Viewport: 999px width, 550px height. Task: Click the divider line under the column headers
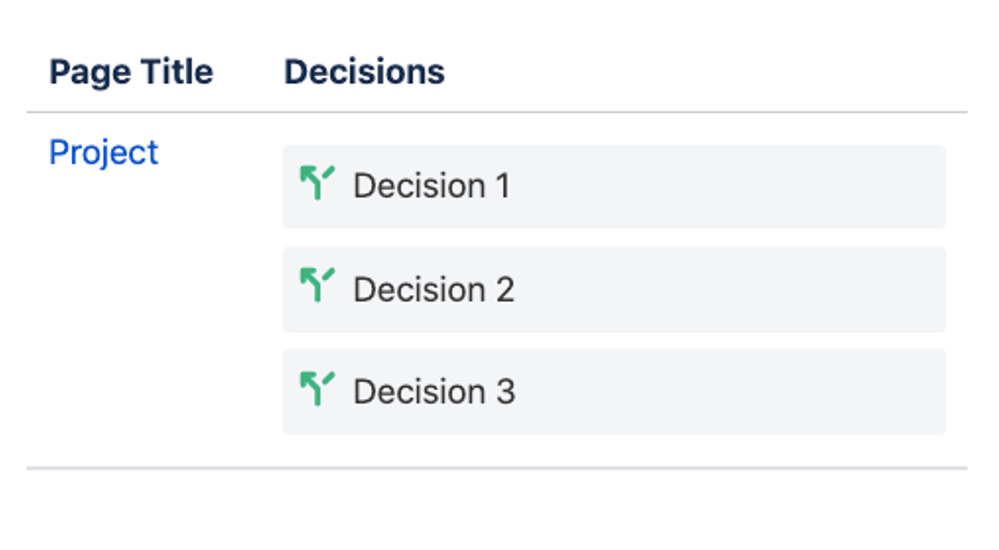(x=497, y=112)
